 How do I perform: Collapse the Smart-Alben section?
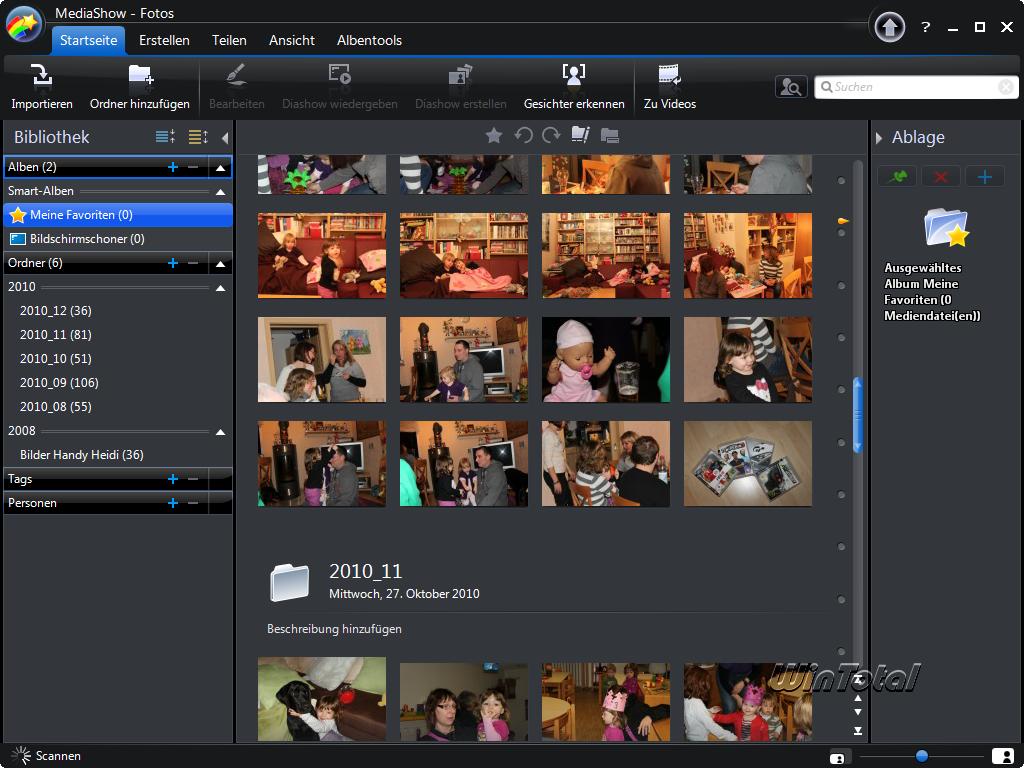220,191
